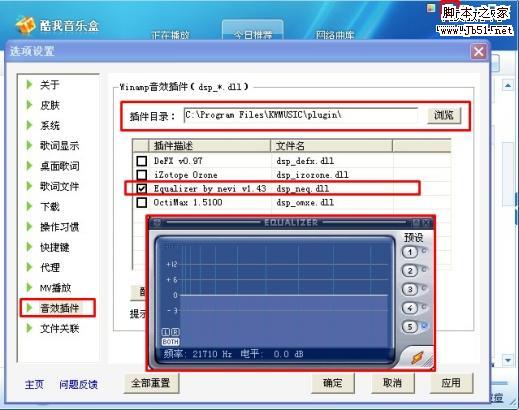Screen dimensions: 519x410
Task: Load equalizer preset 4
Action: (410, 308)
